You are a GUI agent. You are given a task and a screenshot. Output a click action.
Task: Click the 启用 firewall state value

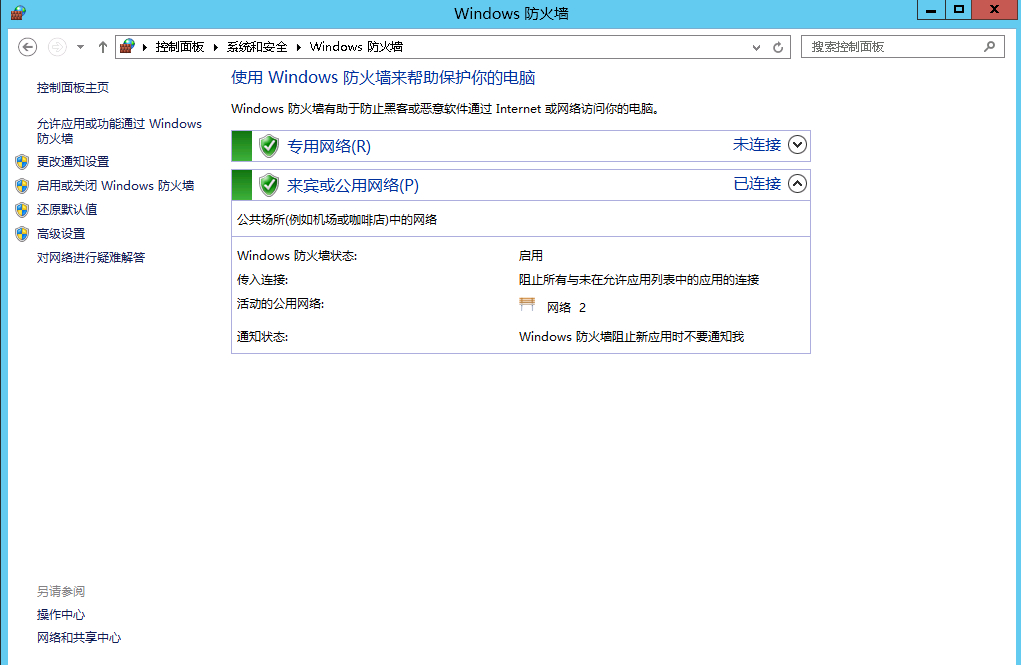coord(531,256)
